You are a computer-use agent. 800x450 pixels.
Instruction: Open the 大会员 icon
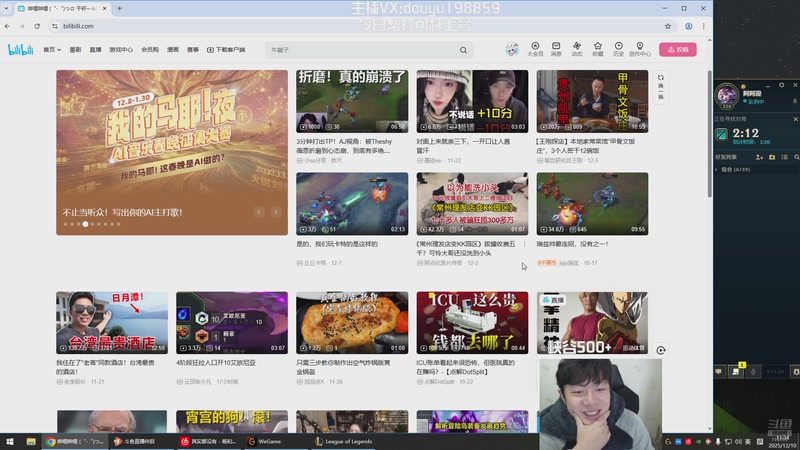click(x=535, y=49)
